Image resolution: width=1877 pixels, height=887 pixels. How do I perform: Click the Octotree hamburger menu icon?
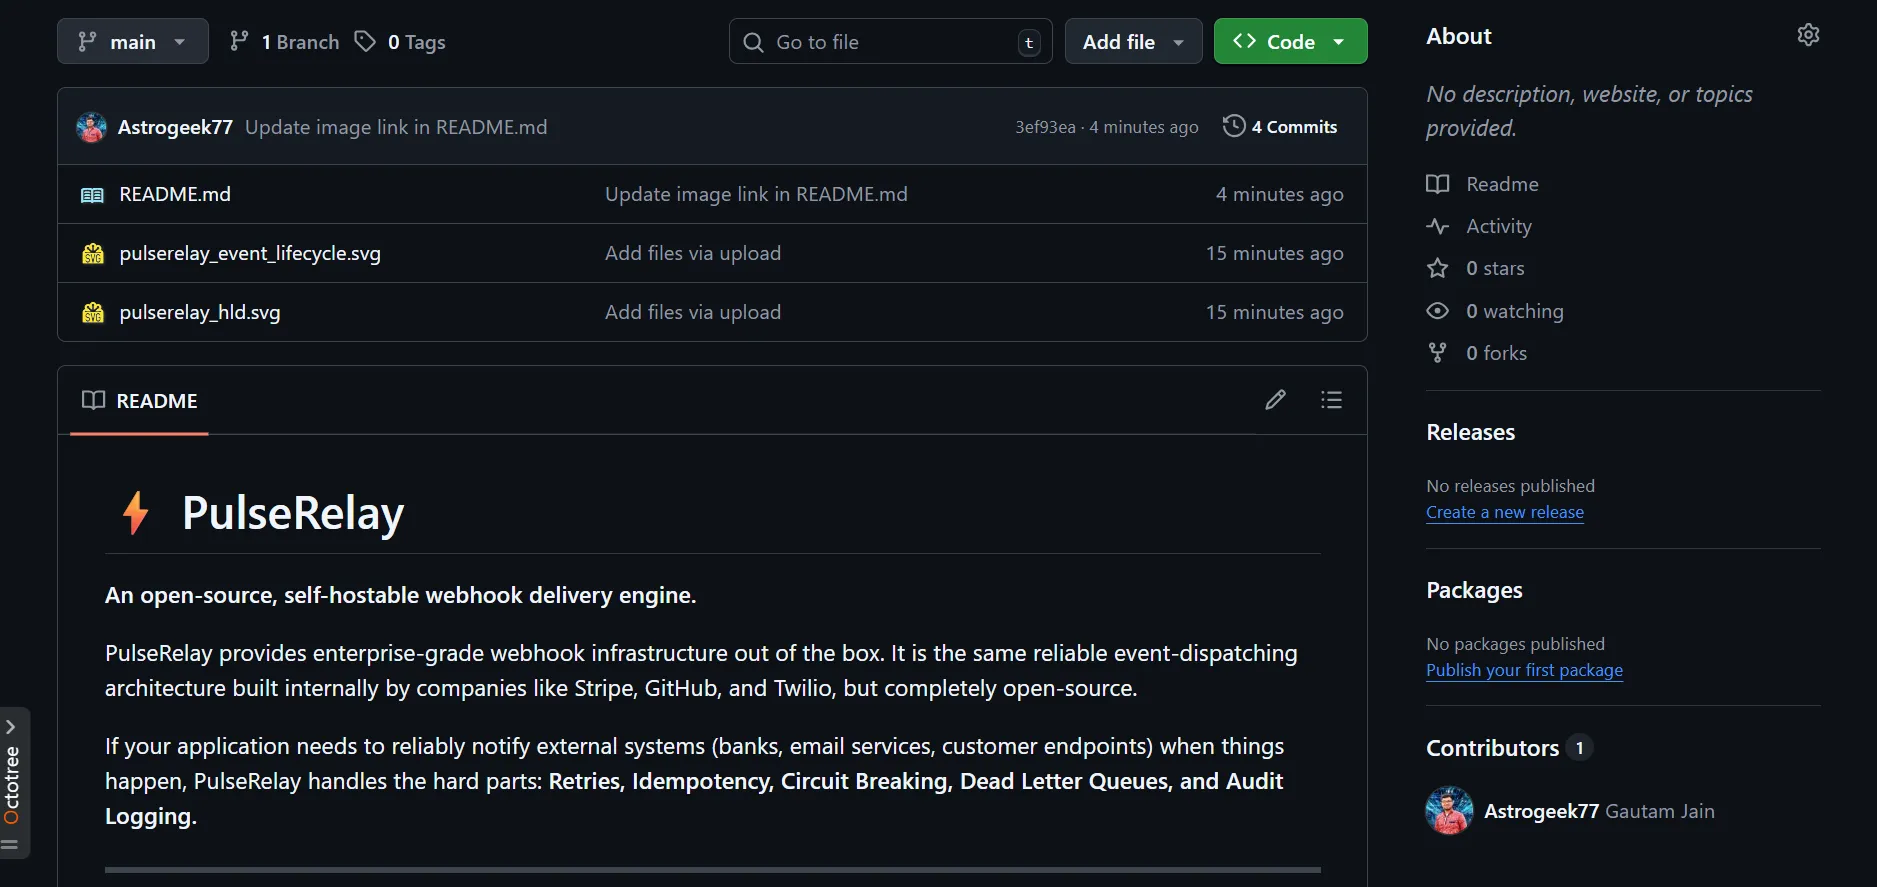click(x=10, y=845)
